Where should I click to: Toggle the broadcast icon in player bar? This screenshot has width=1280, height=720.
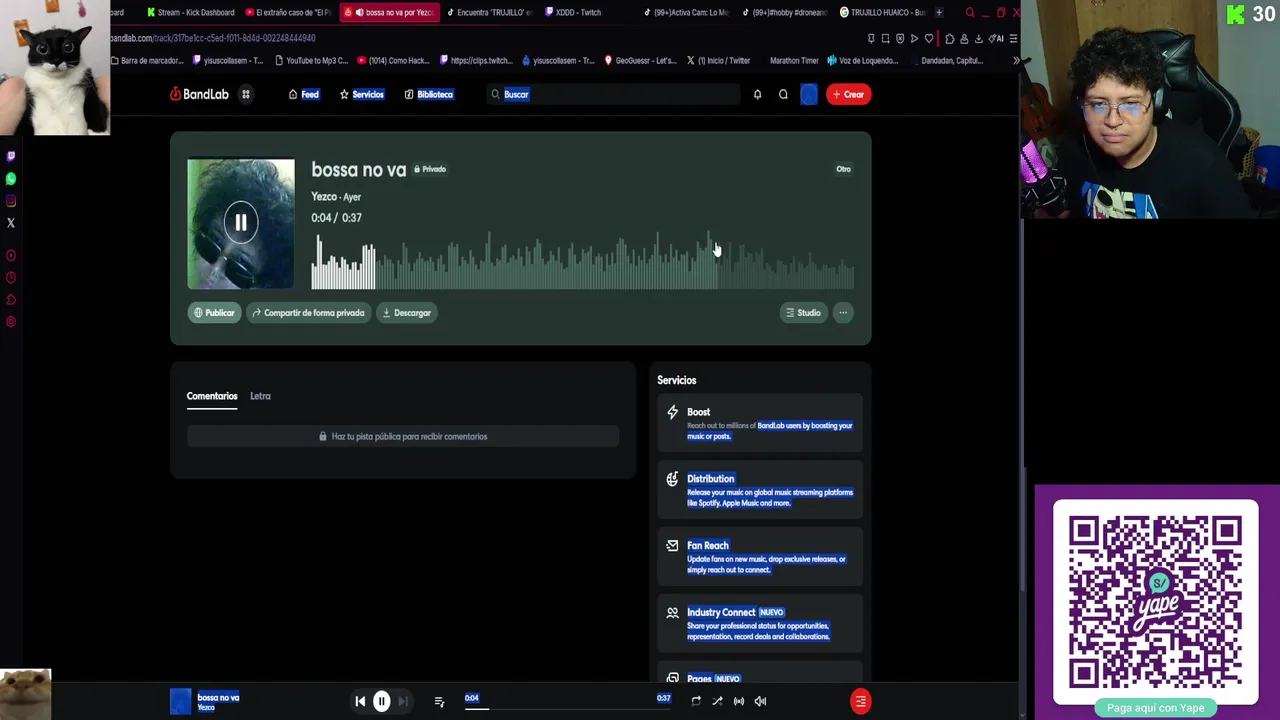coord(739,701)
